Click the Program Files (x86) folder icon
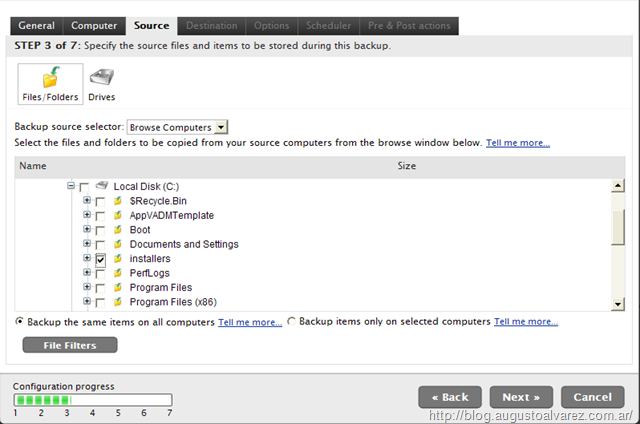 click(118, 301)
